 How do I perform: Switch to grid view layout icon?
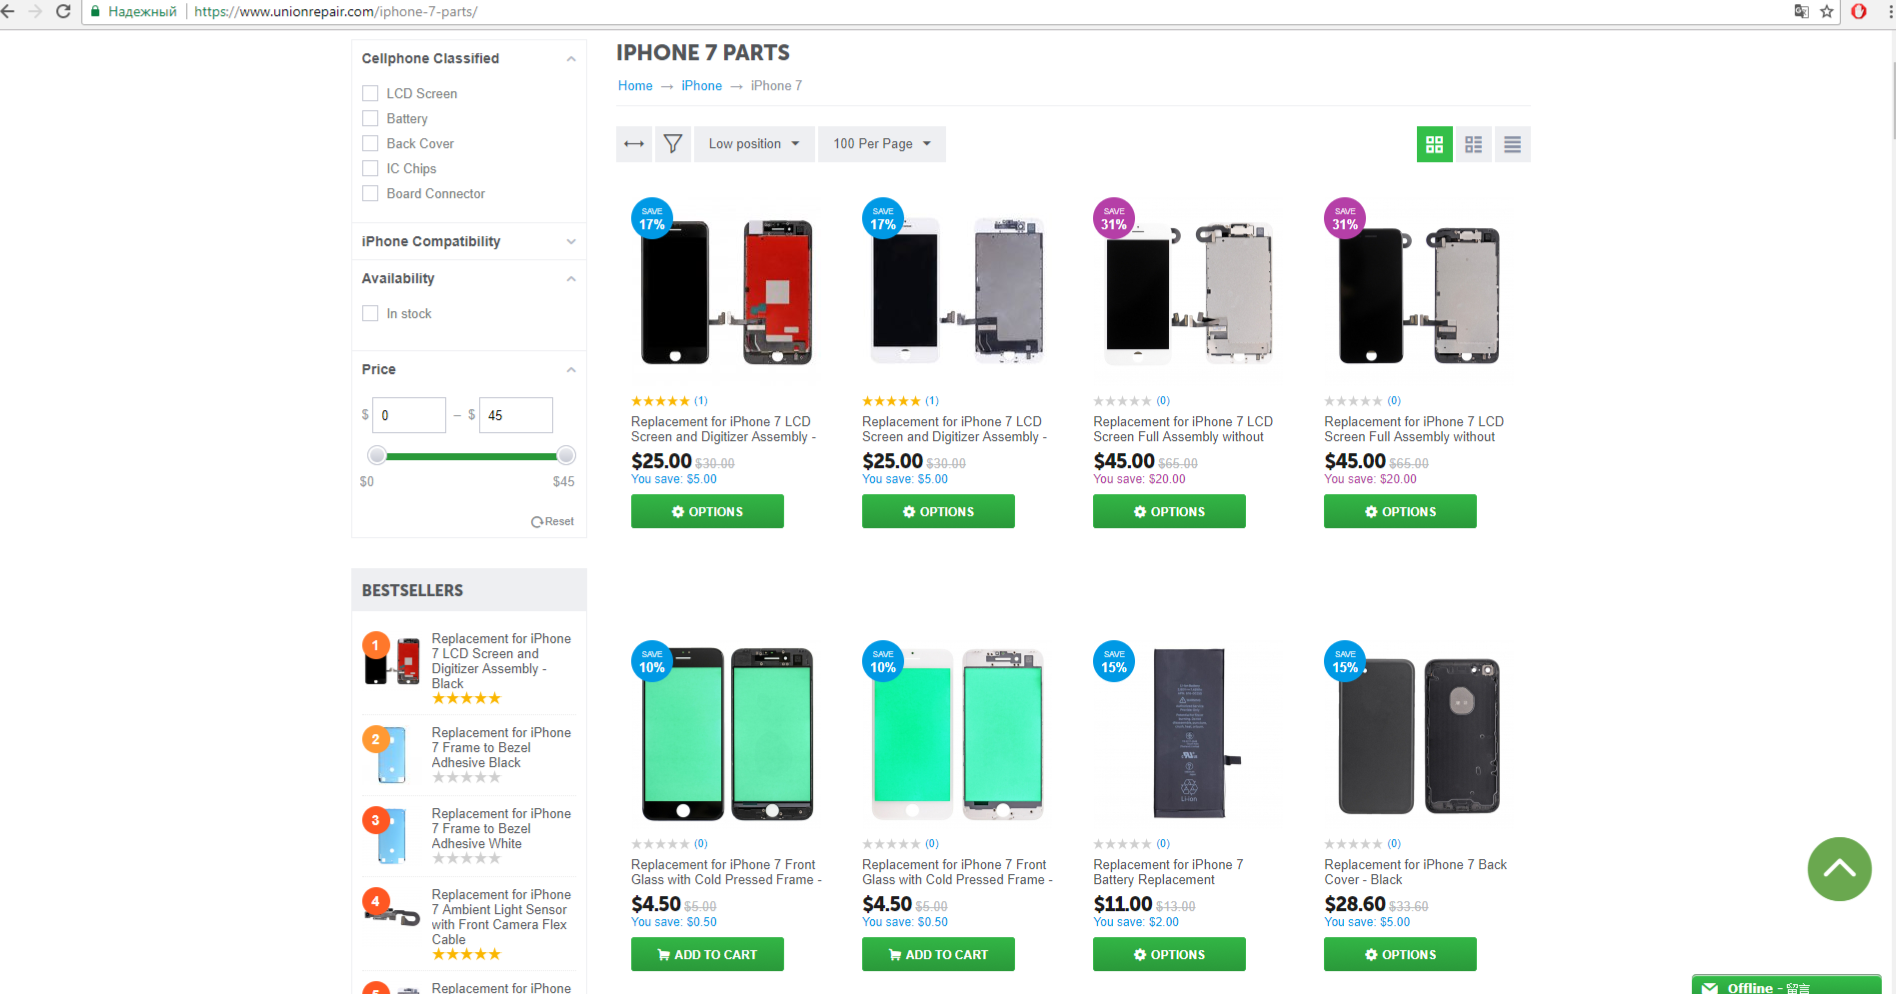pos(1434,144)
